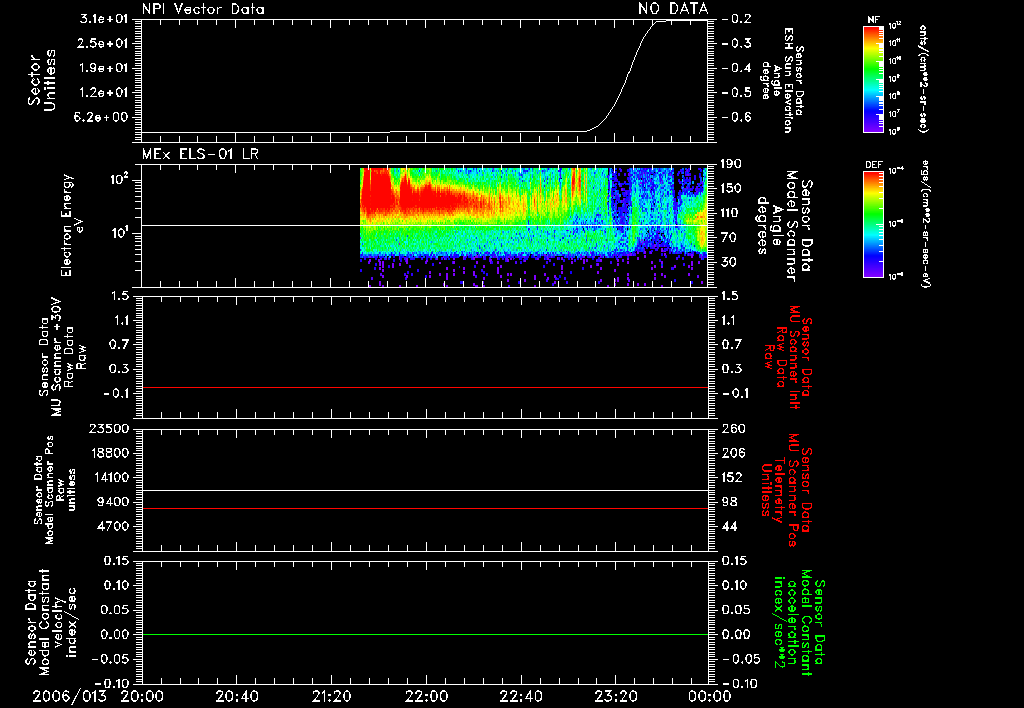The image size is (1024, 708).
Task: Click the '190' scanner angle tick value
Action: pos(731,163)
